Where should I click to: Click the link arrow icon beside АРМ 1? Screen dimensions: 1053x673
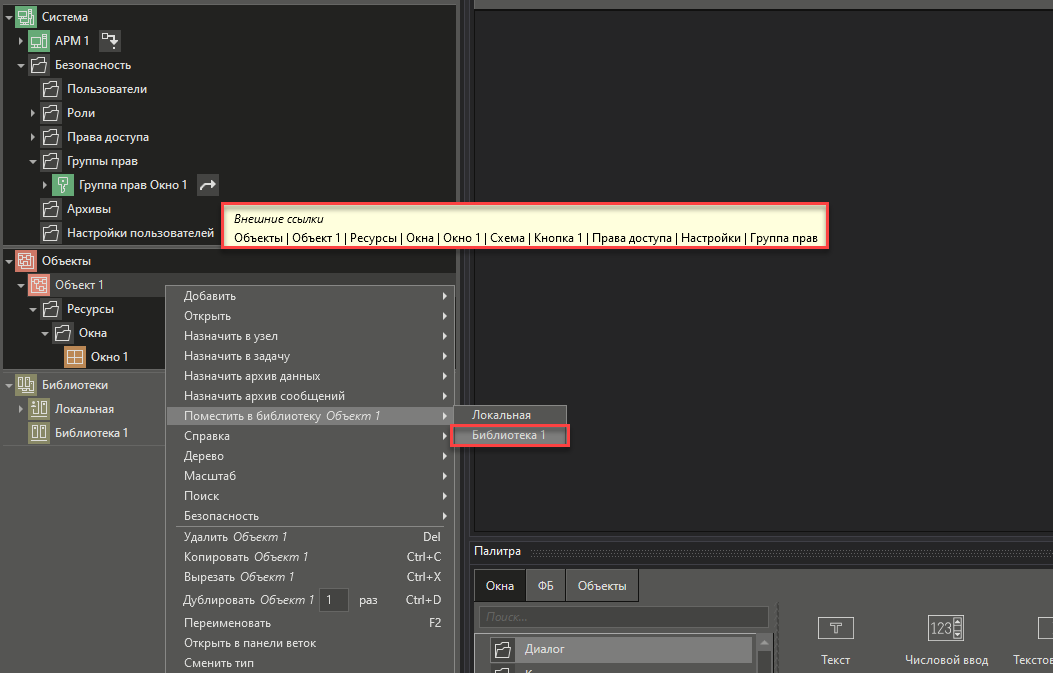(109, 41)
